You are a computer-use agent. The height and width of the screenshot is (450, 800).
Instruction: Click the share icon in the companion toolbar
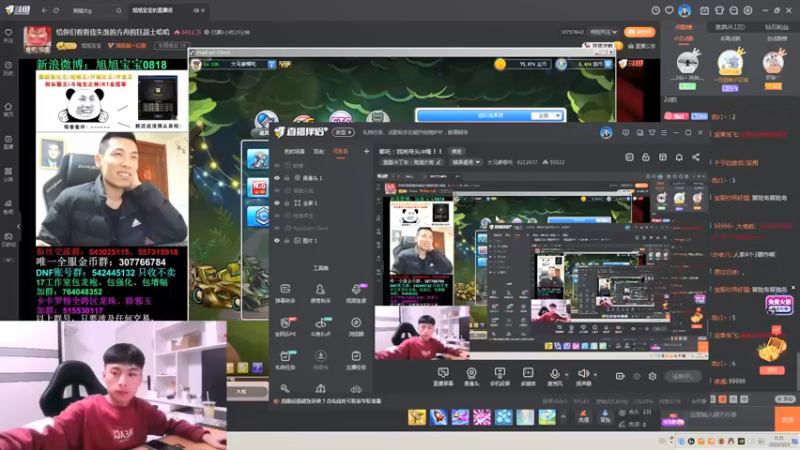(x=696, y=157)
